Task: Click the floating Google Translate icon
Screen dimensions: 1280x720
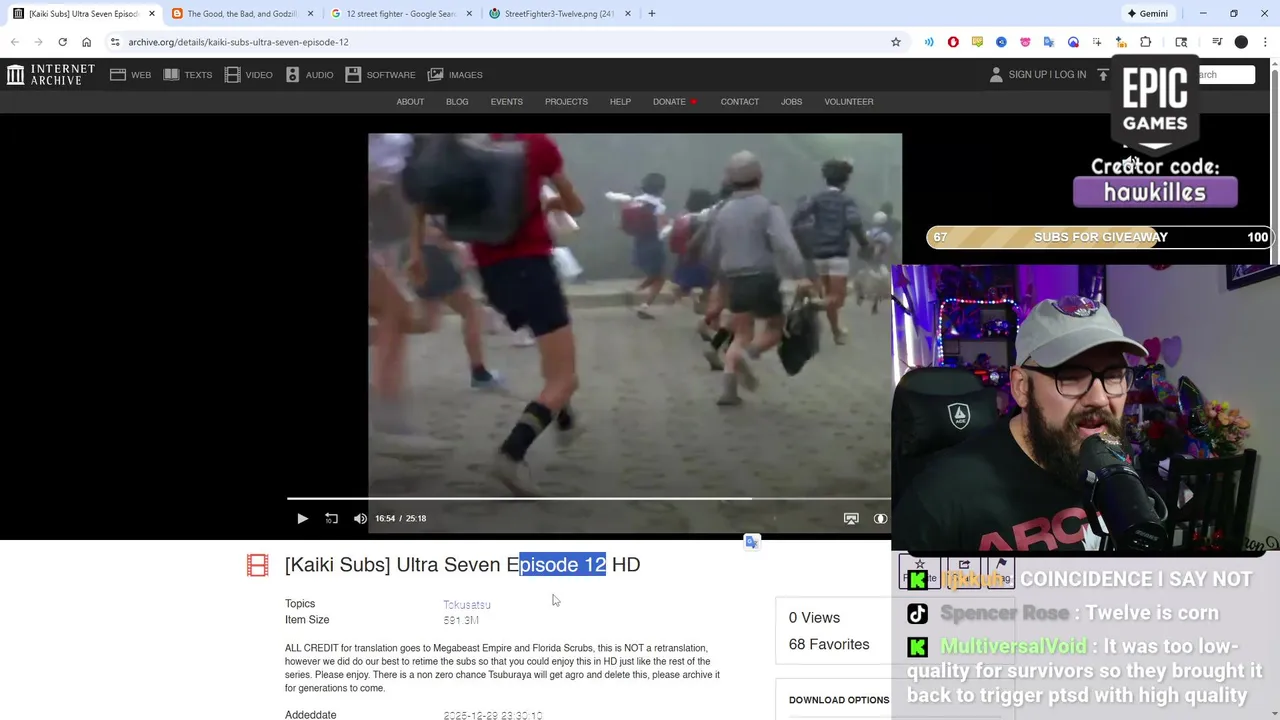Action: pyautogui.click(x=752, y=542)
